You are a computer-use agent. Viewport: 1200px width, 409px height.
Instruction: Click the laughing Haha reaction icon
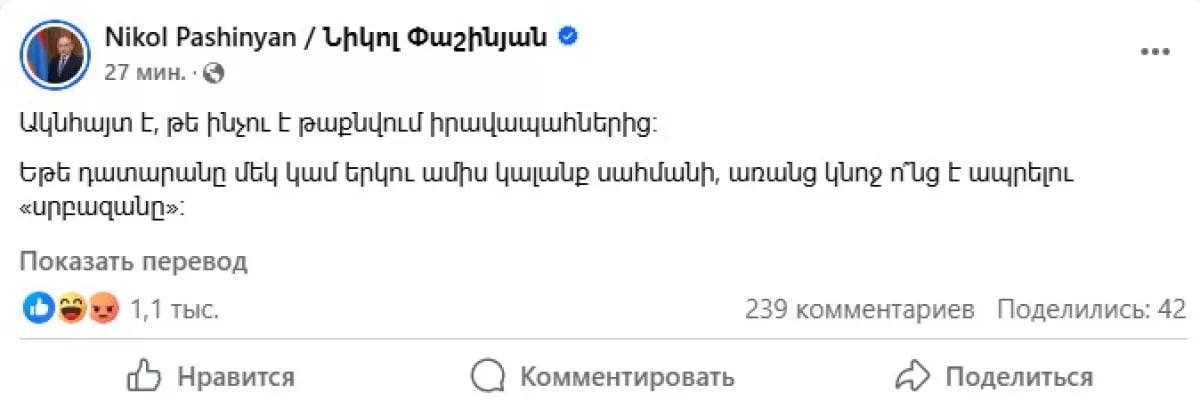tap(71, 310)
